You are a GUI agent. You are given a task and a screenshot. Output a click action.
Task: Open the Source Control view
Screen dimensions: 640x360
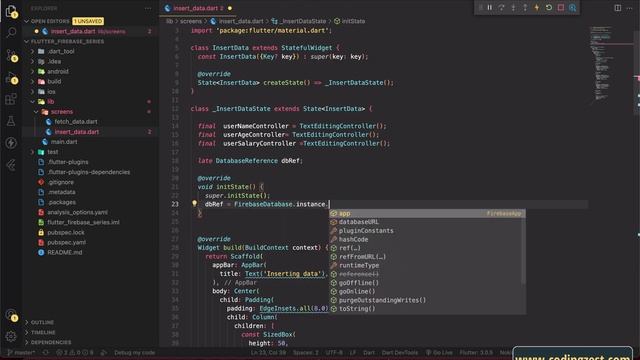[x=11, y=55]
